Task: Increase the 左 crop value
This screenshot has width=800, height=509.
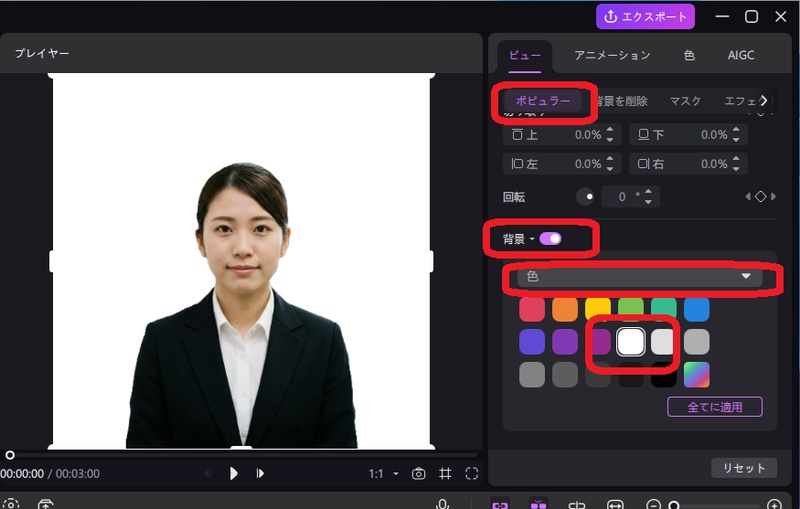Action: pos(610,159)
